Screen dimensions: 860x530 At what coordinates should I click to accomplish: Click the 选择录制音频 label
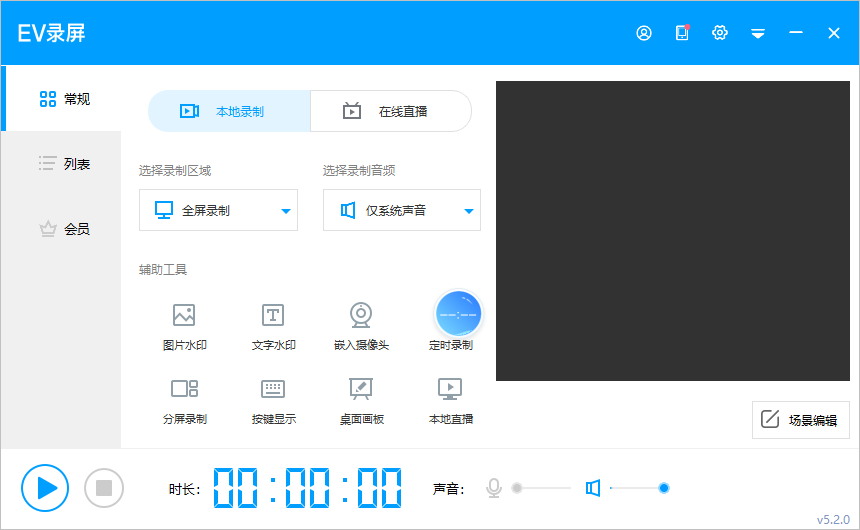[x=359, y=171]
